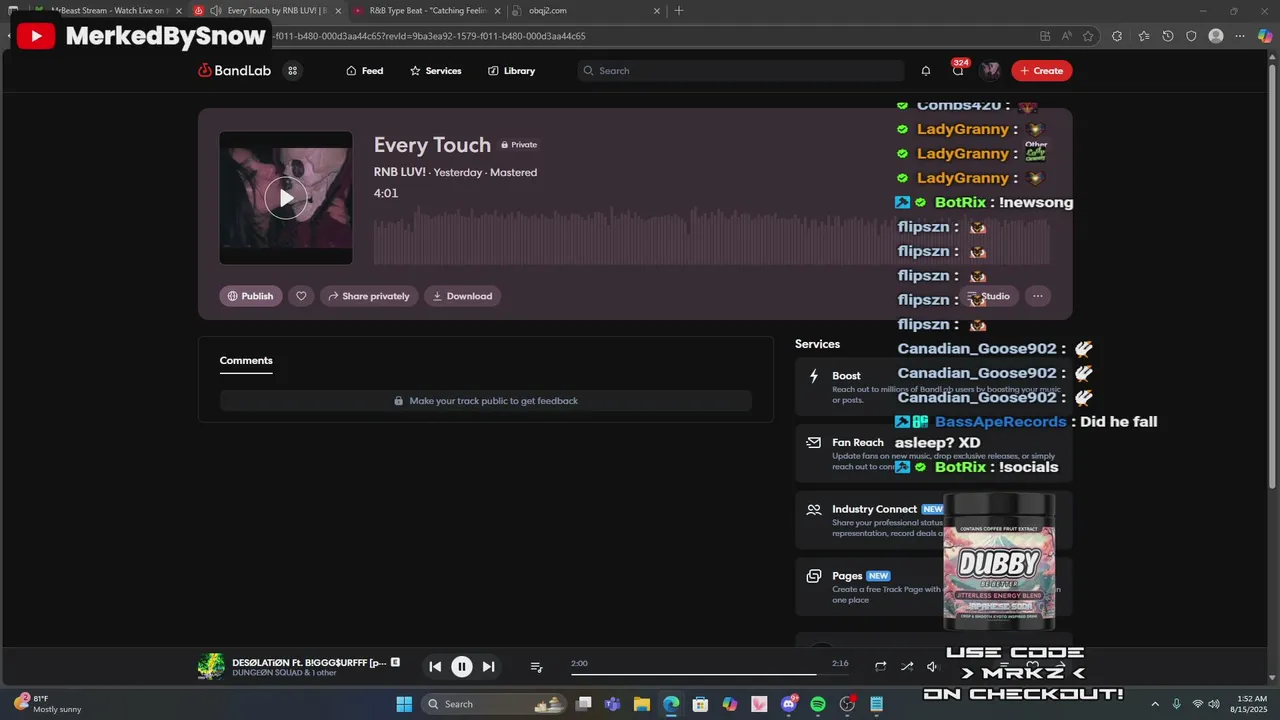This screenshot has height=720, width=1280.
Task: Open the track more options ellipsis
Action: [1038, 296]
